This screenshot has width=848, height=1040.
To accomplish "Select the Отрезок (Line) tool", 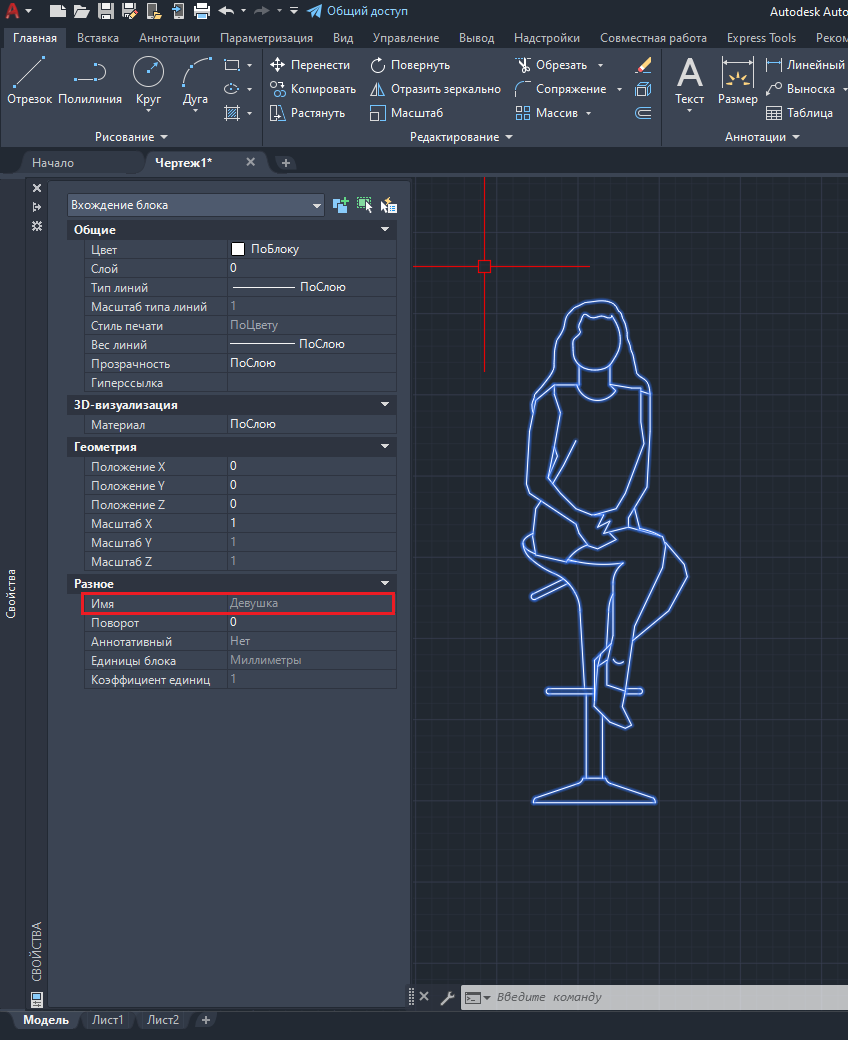I will pos(29,80).
